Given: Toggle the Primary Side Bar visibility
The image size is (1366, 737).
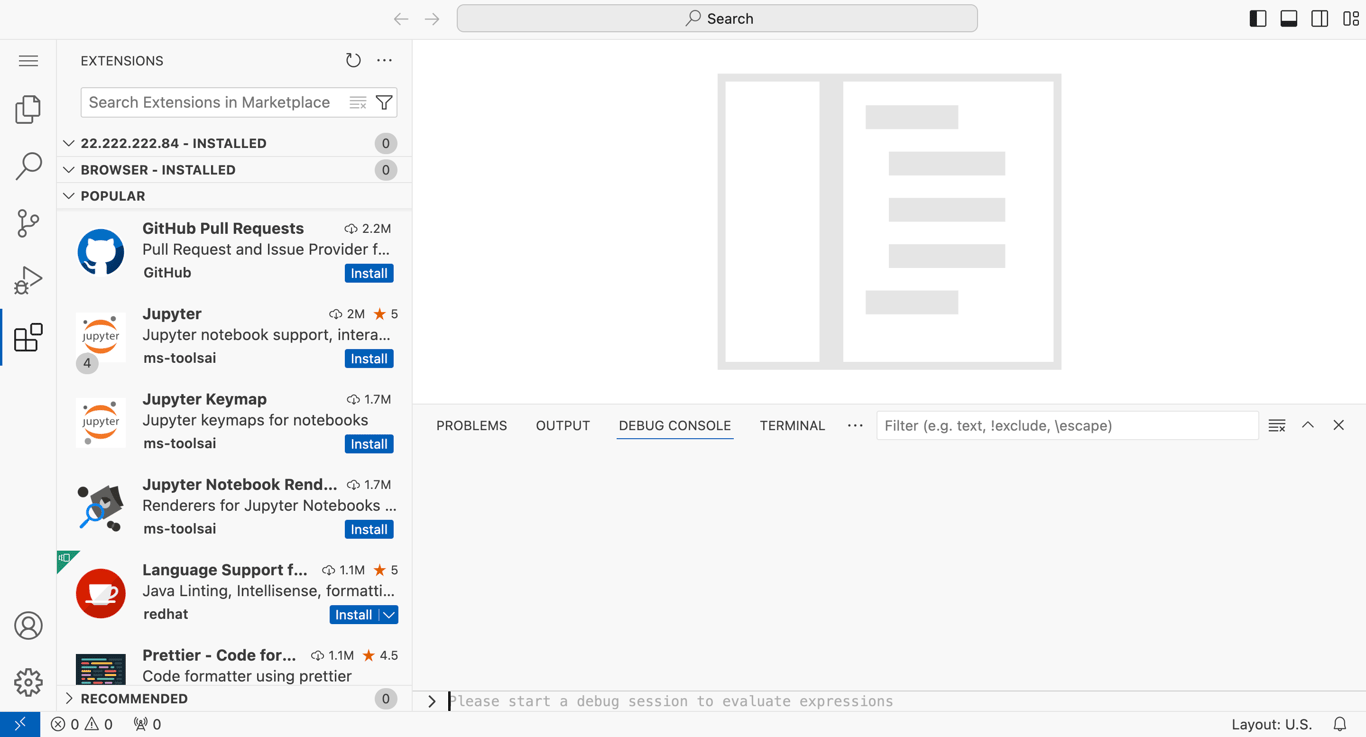Looking at the screenshot, I should (1257, 17).
